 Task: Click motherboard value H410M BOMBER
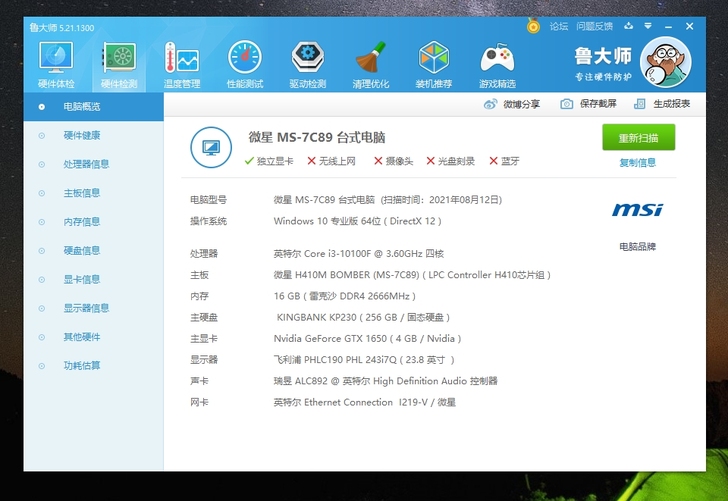(x=412, y=275)
